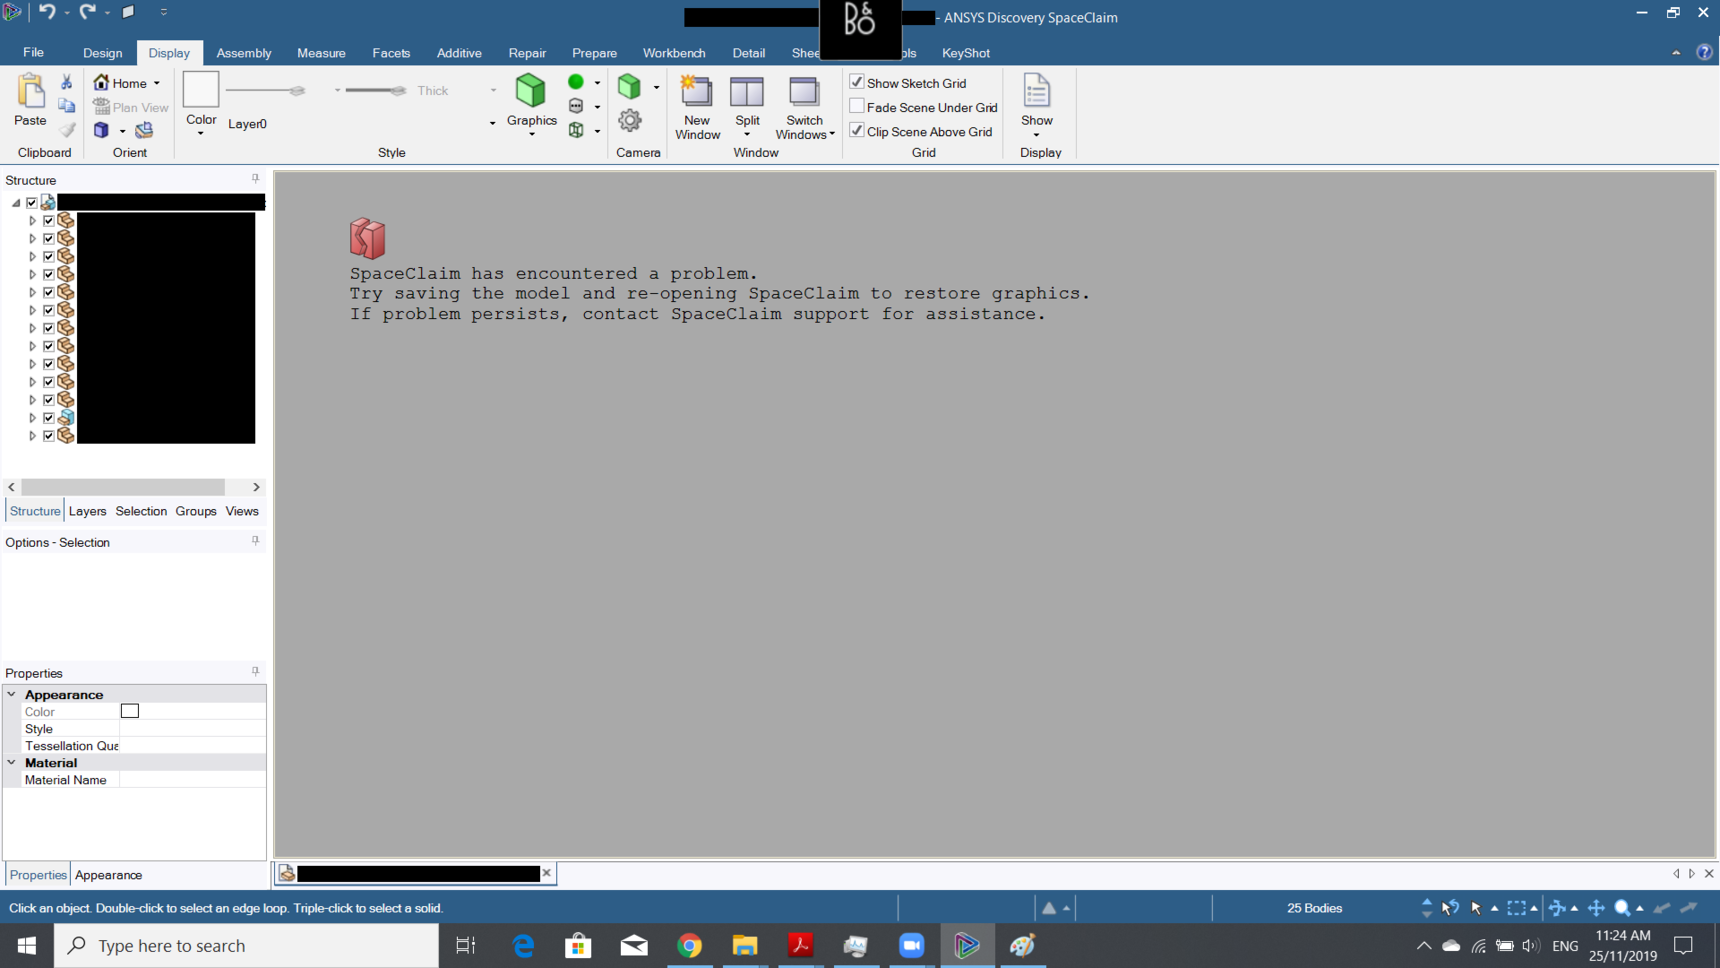This screenshot has width=1720, height=968.
Task: Open the Facets ribbon tab
Action: [391, 53]
